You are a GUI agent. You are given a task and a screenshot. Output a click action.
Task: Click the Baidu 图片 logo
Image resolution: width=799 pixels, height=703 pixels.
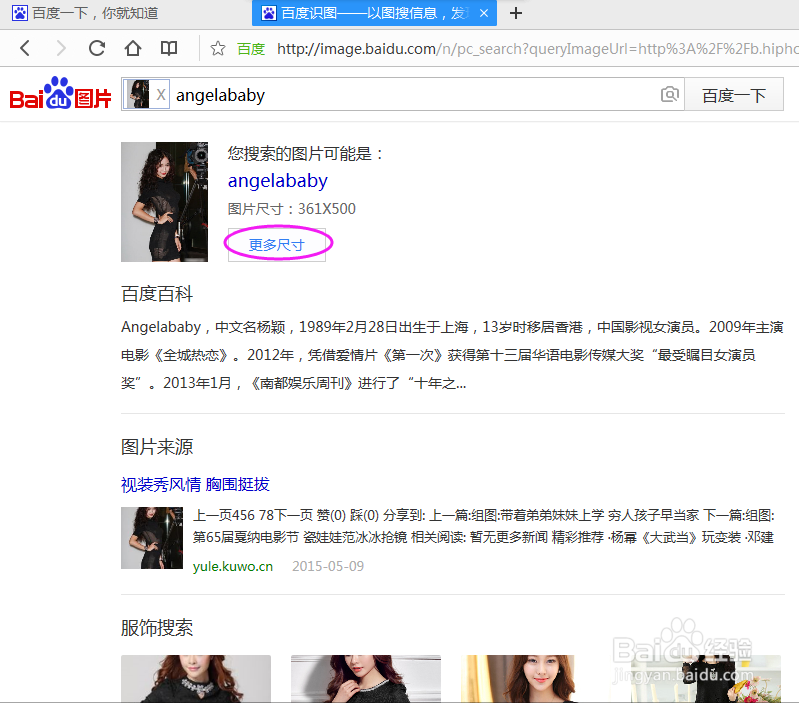60,94
